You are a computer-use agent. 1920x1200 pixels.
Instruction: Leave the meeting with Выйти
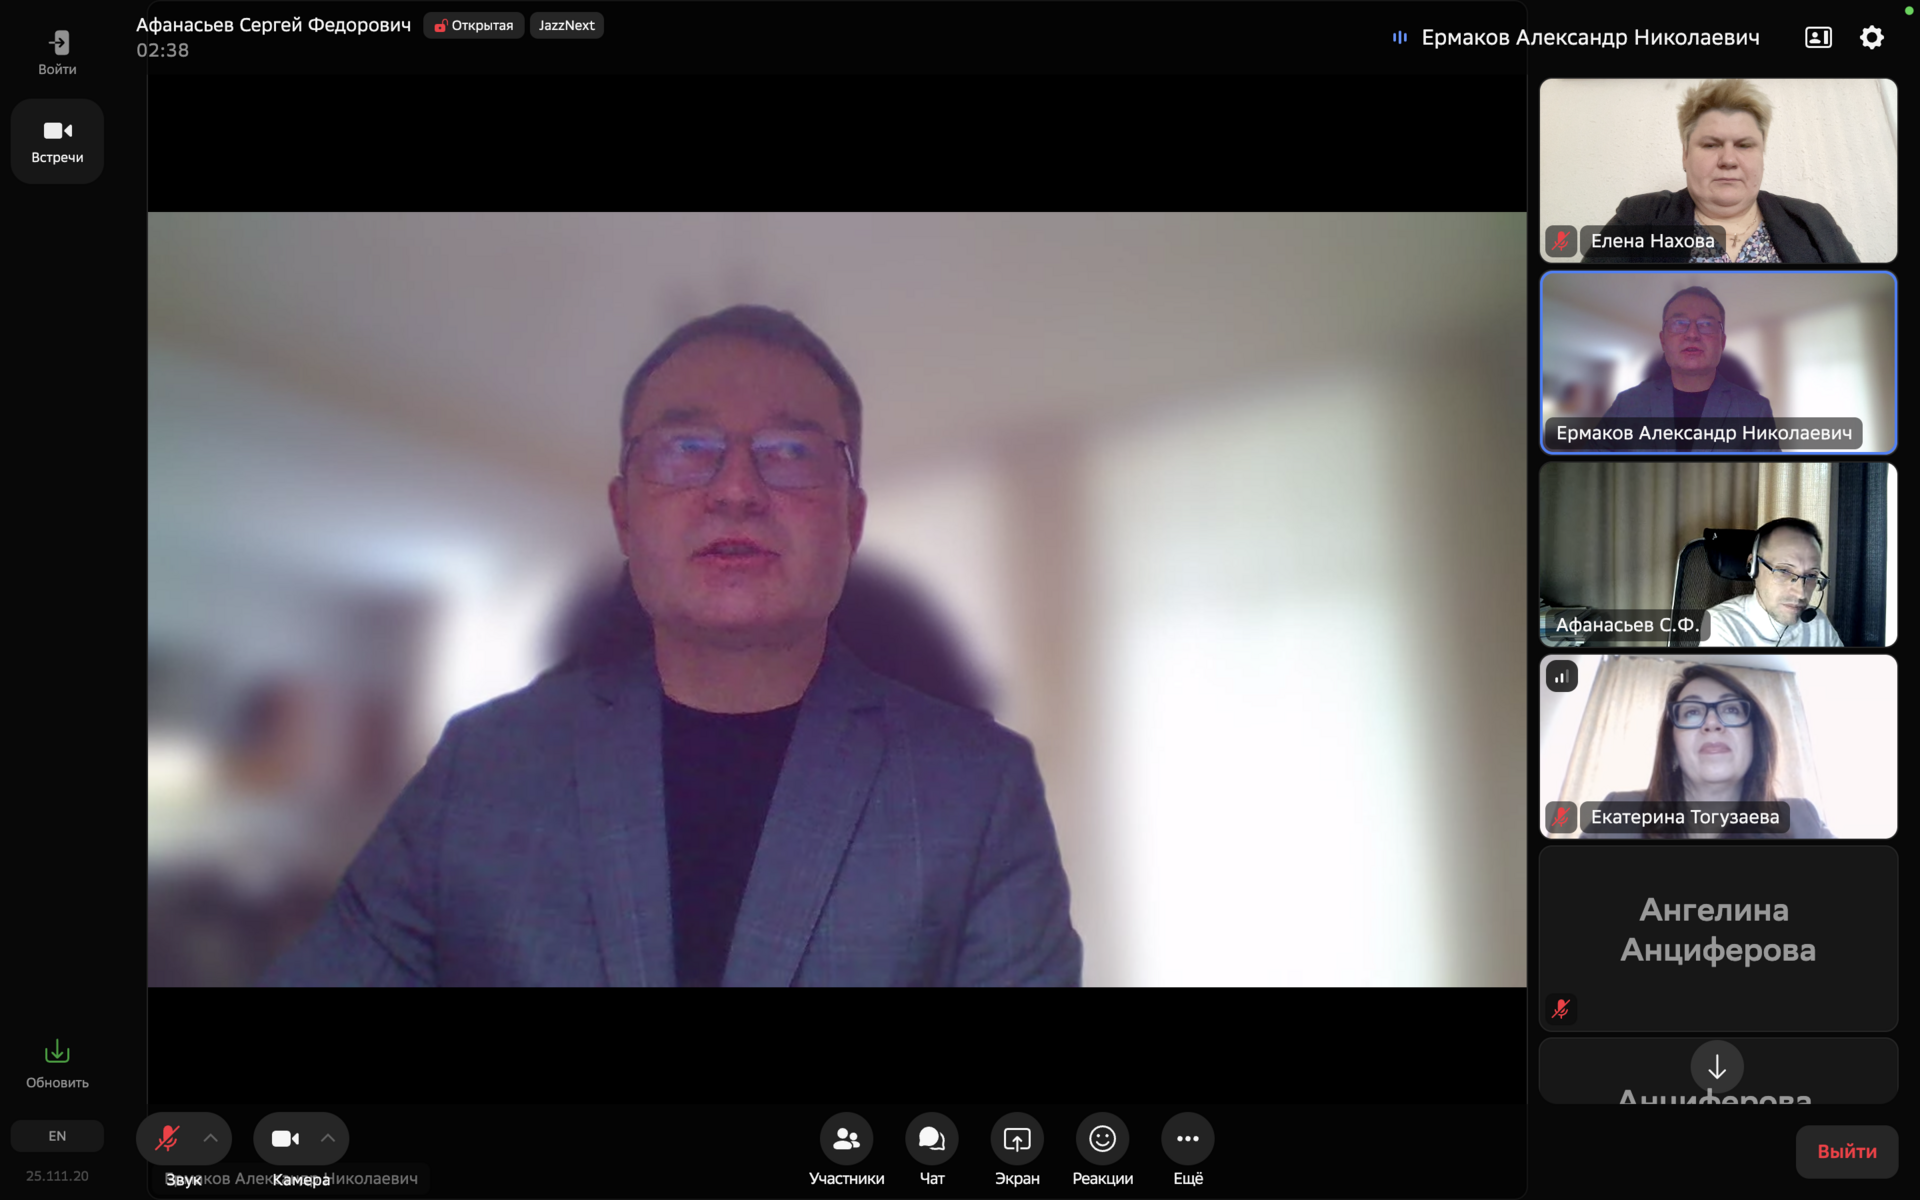[1846, 1151]
